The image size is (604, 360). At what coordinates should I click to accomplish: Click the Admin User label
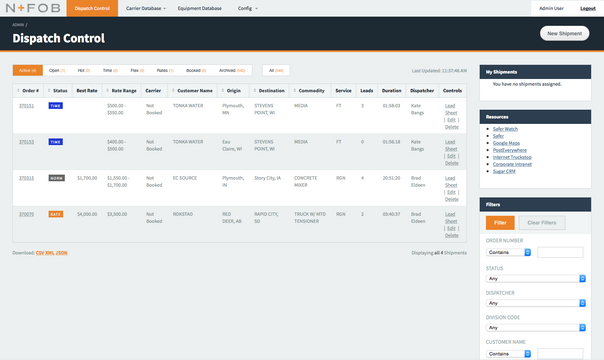[551, 8]
